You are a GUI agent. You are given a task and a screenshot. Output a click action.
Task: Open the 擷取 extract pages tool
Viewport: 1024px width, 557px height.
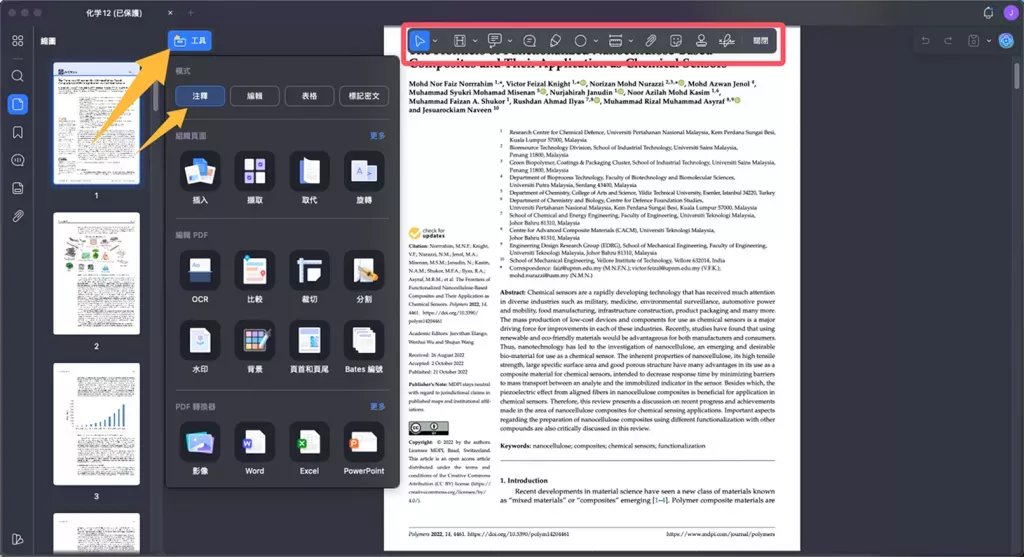[x=255, y=178]
